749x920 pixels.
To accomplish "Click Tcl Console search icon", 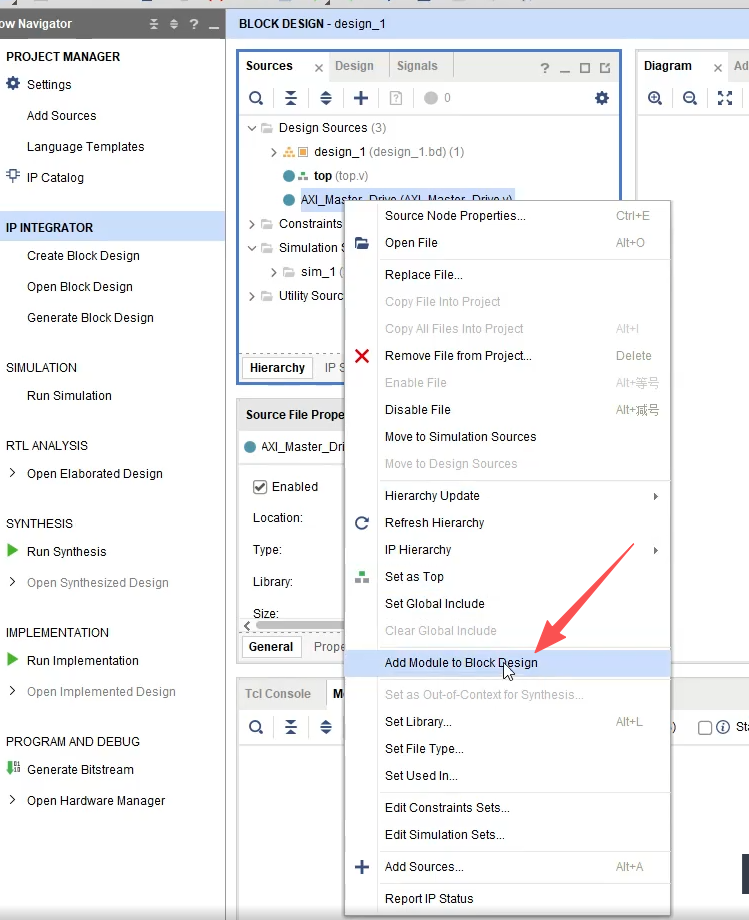I will (256, 728).
